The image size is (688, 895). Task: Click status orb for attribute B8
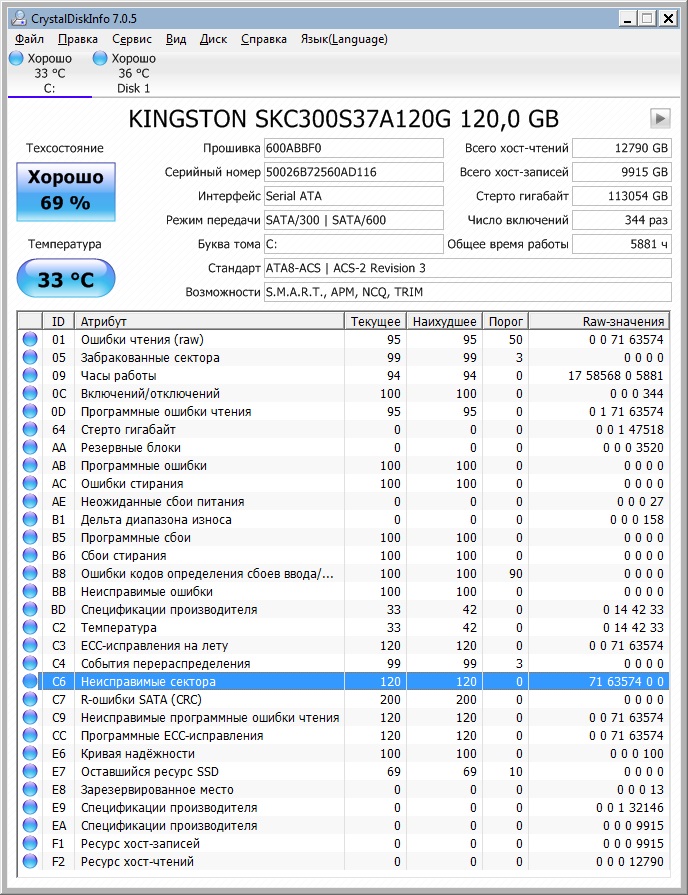tap(30, 573)
